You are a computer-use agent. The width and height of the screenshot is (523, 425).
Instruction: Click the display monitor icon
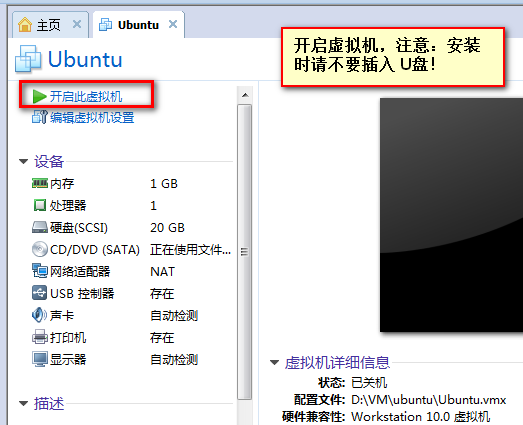pyautogui.click(x=40, y=359)
